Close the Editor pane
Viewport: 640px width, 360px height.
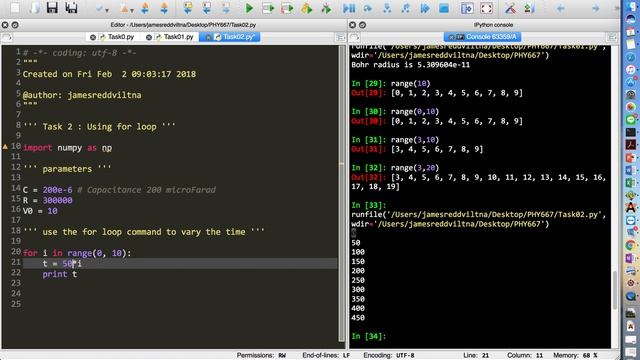(x=5, y=25)
